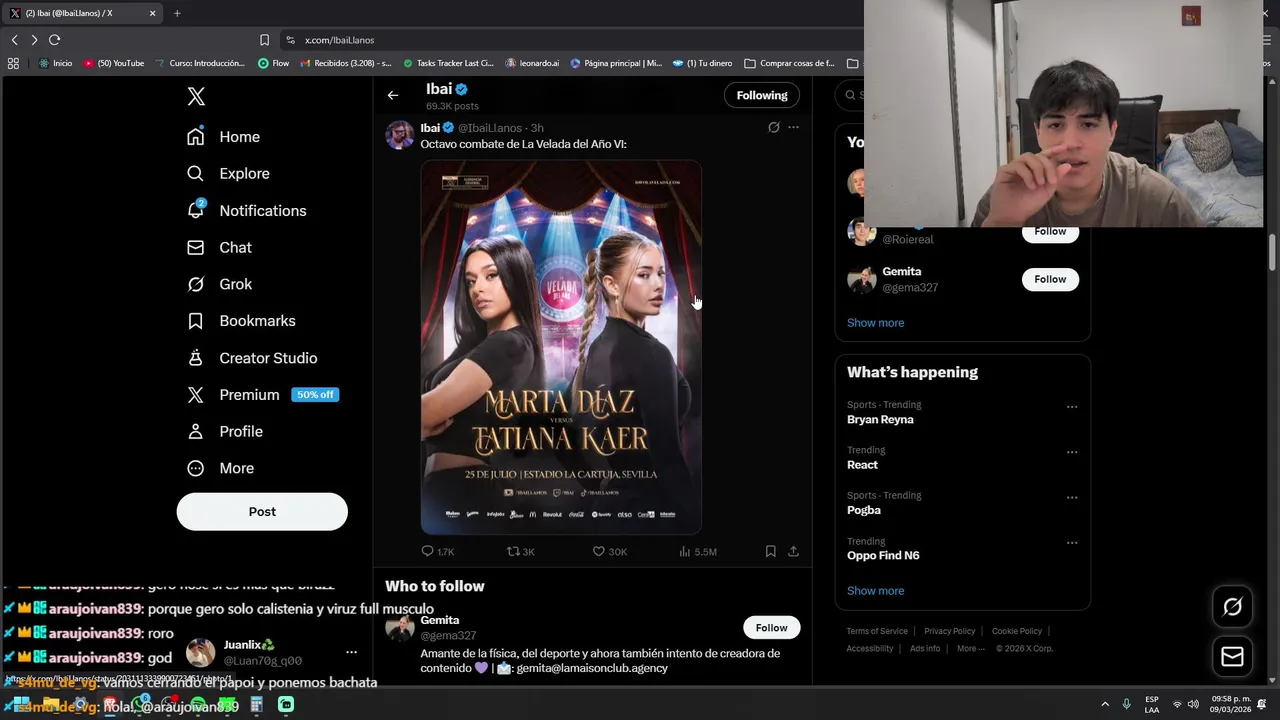Follow @Roiereal in the right sidebar

(1050, 232)
